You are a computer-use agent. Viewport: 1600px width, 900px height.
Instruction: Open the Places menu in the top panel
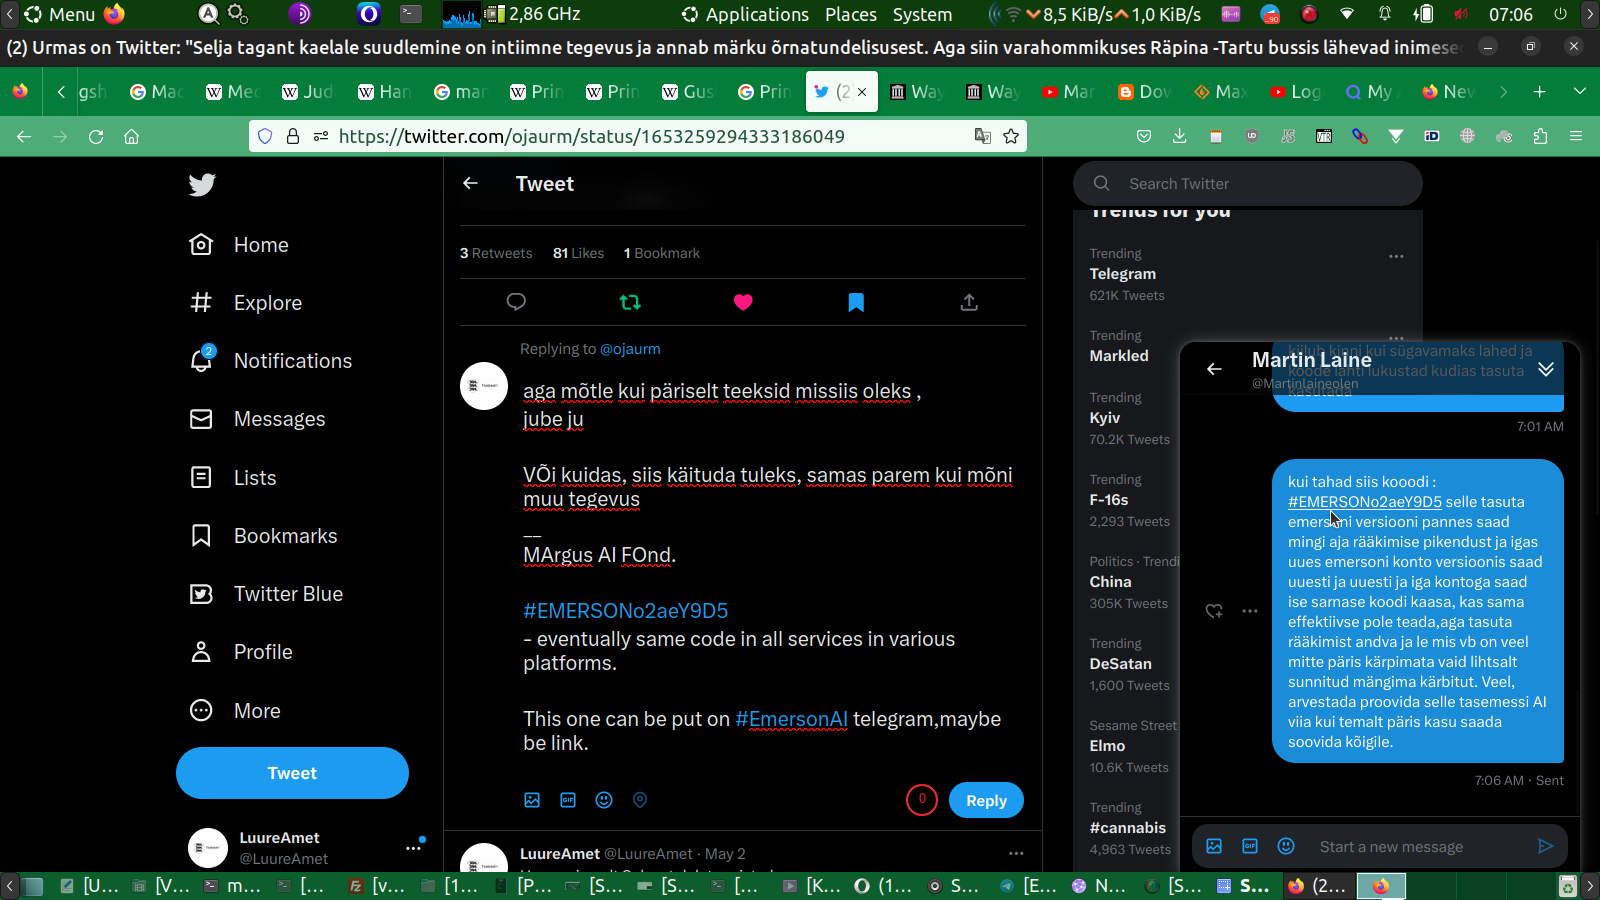coord(851,14)
